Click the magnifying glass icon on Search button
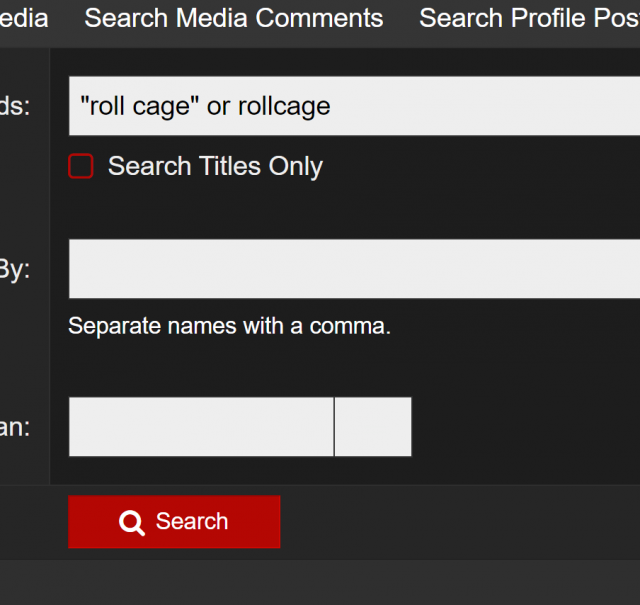This screenshot has height=605, width=640. tap(132, 523)
